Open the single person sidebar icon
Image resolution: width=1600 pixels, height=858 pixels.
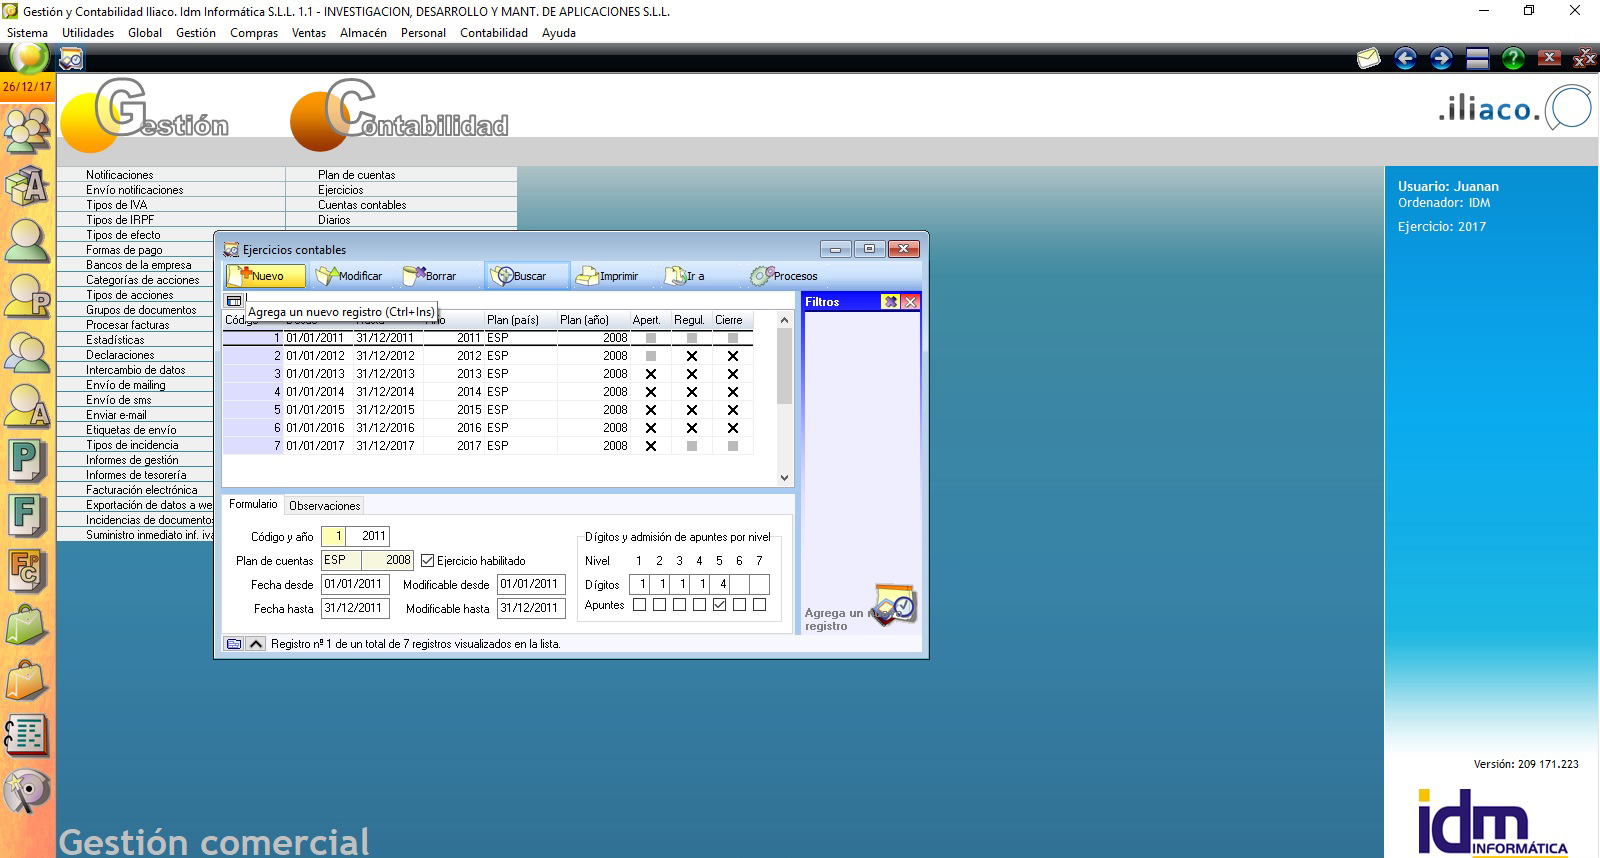[27, 241]
